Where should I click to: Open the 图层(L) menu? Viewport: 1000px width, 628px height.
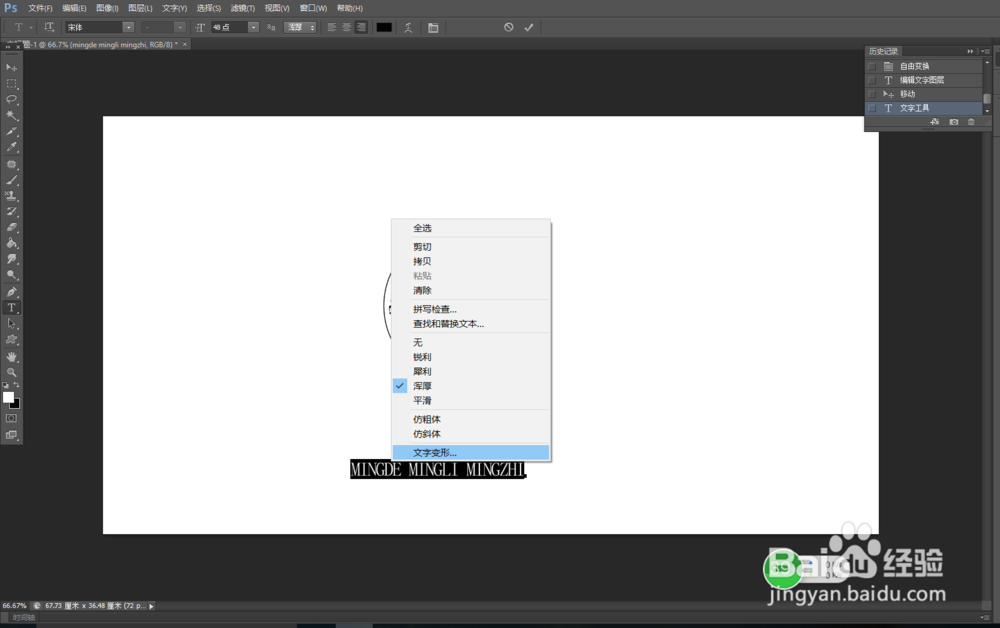(x=140, y=8)
